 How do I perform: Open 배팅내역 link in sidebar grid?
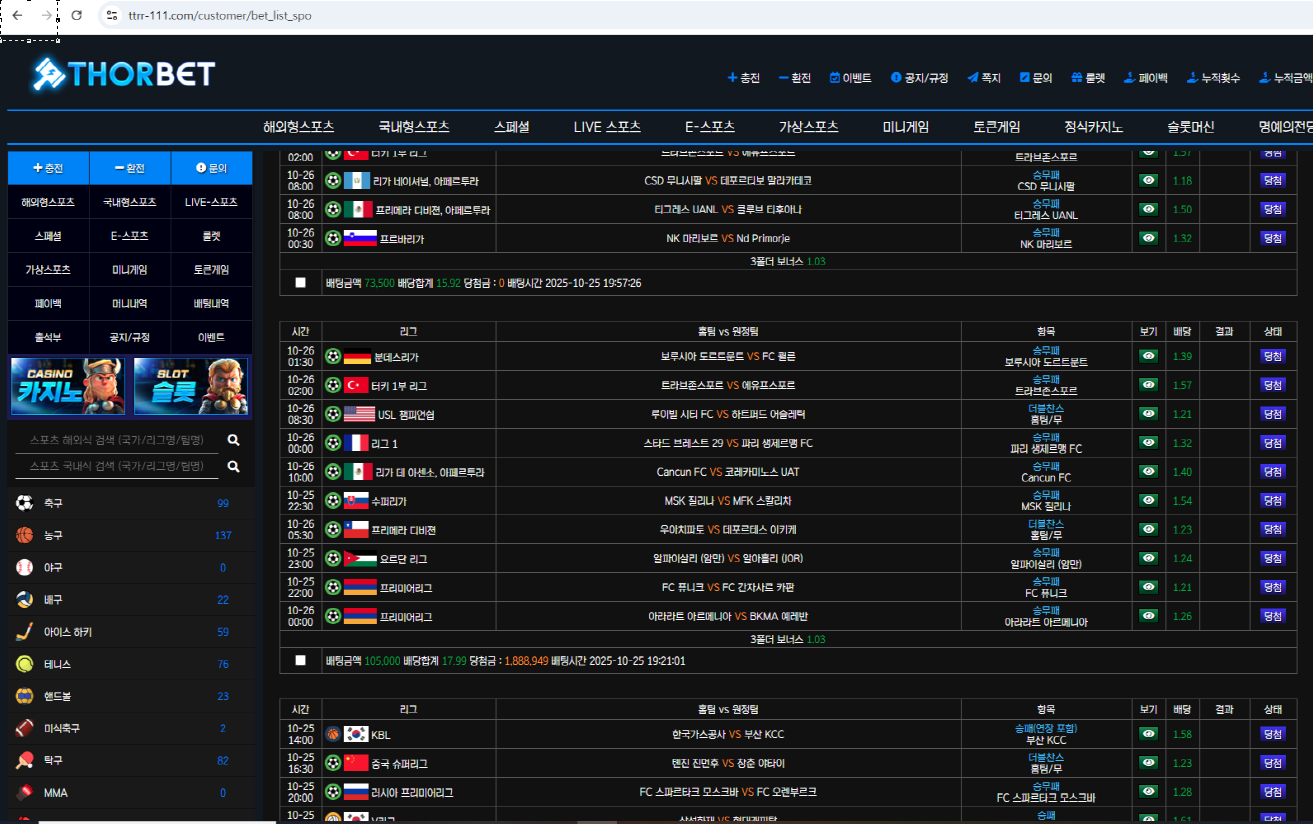[x=211, y=303]
